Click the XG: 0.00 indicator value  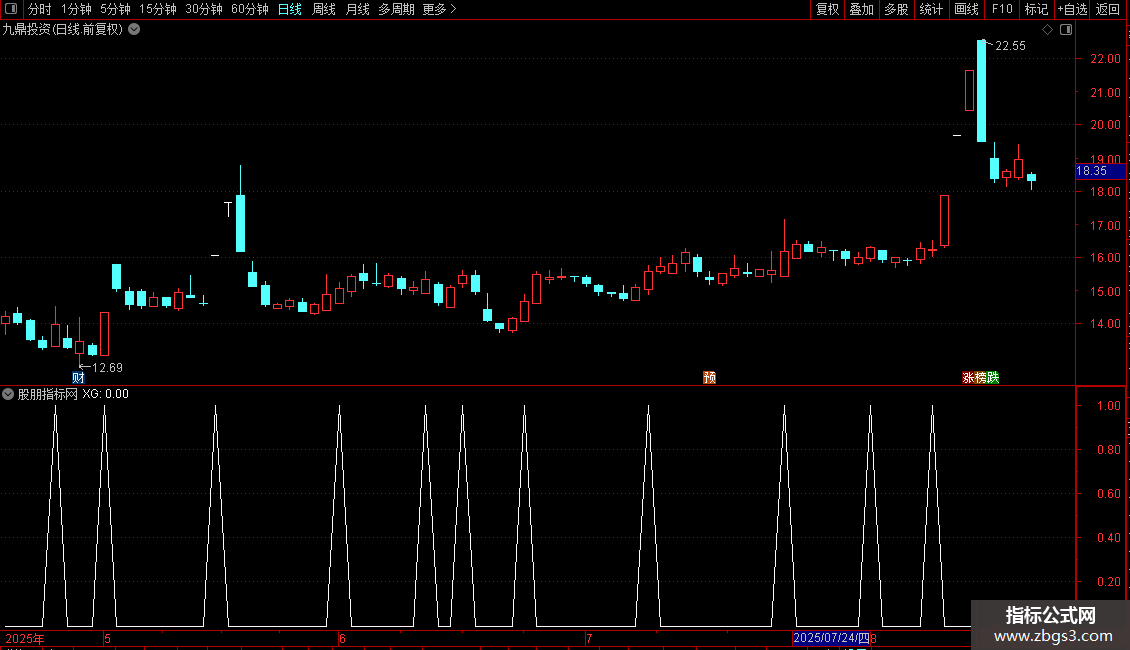coord(105,394)
